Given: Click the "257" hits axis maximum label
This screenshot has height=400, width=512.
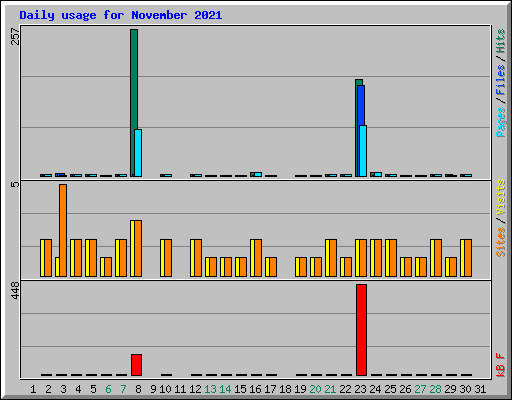Looking at the screenshot, I should pyautogui.click(x=15, y=37).
